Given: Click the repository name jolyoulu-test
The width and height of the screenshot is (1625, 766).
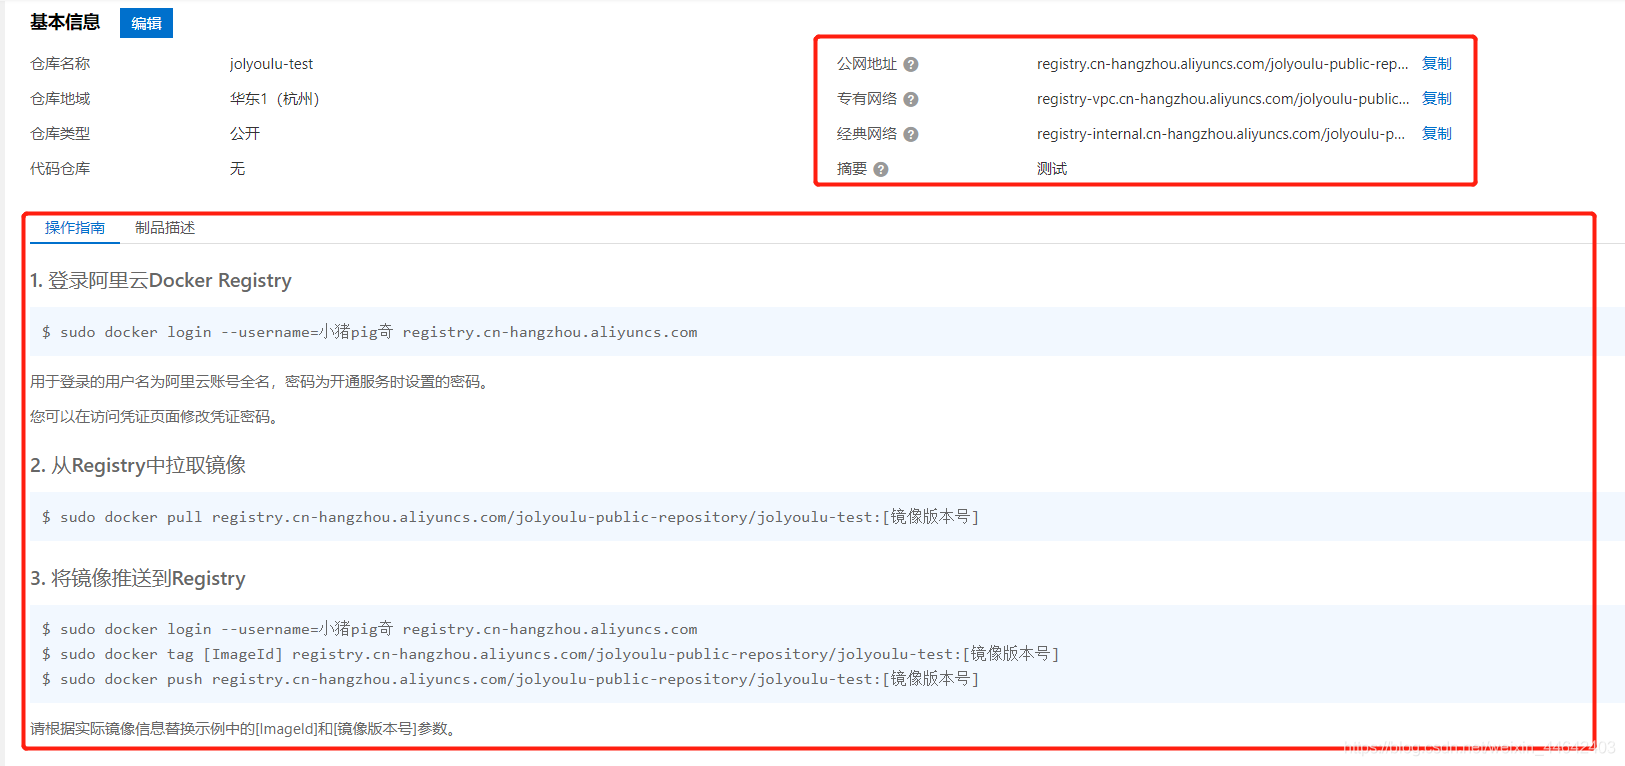Looking at the screenshot, I should point(271,64).
